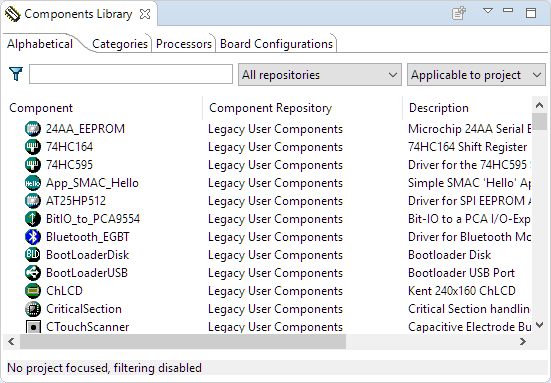The height and width of the screenshot is (383, 551).
Task: Select the 74HC595 component name
Action: (70, 165)
